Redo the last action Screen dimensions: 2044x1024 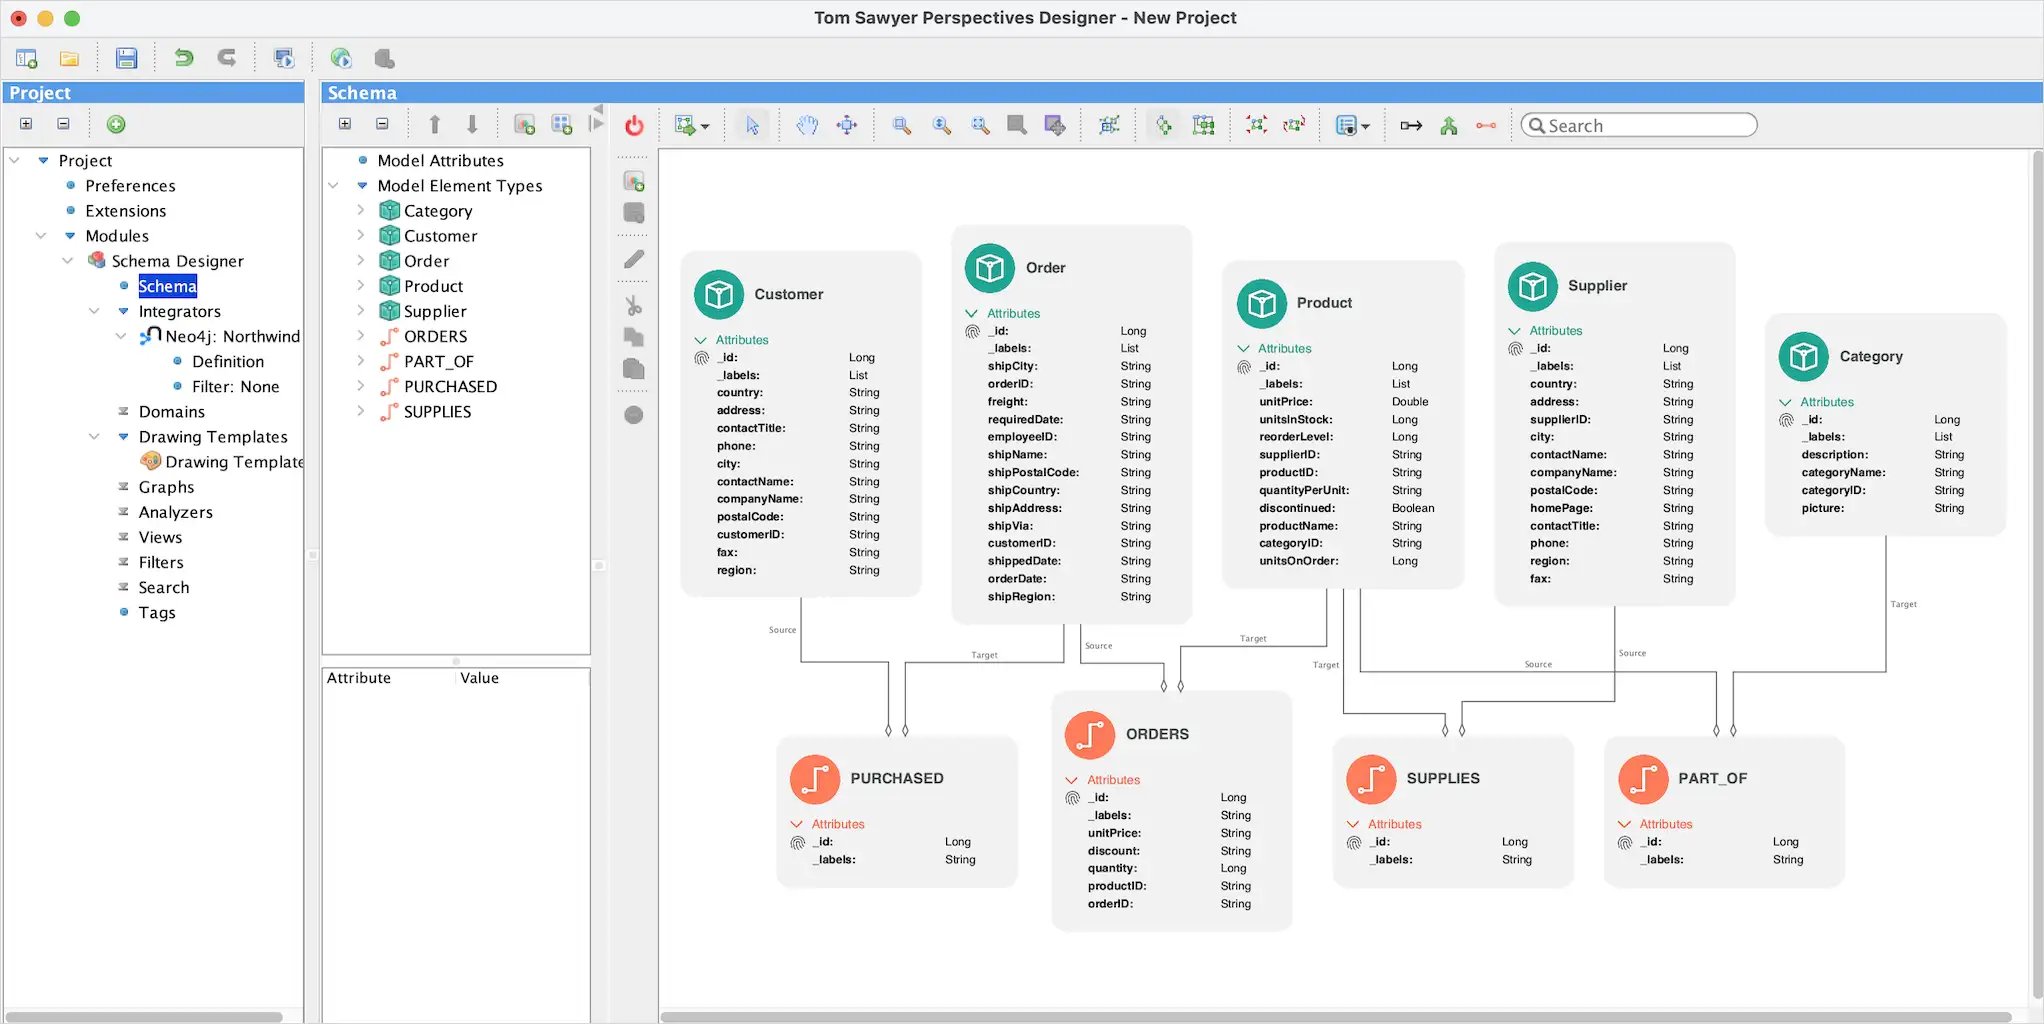[x=227, y=57]
